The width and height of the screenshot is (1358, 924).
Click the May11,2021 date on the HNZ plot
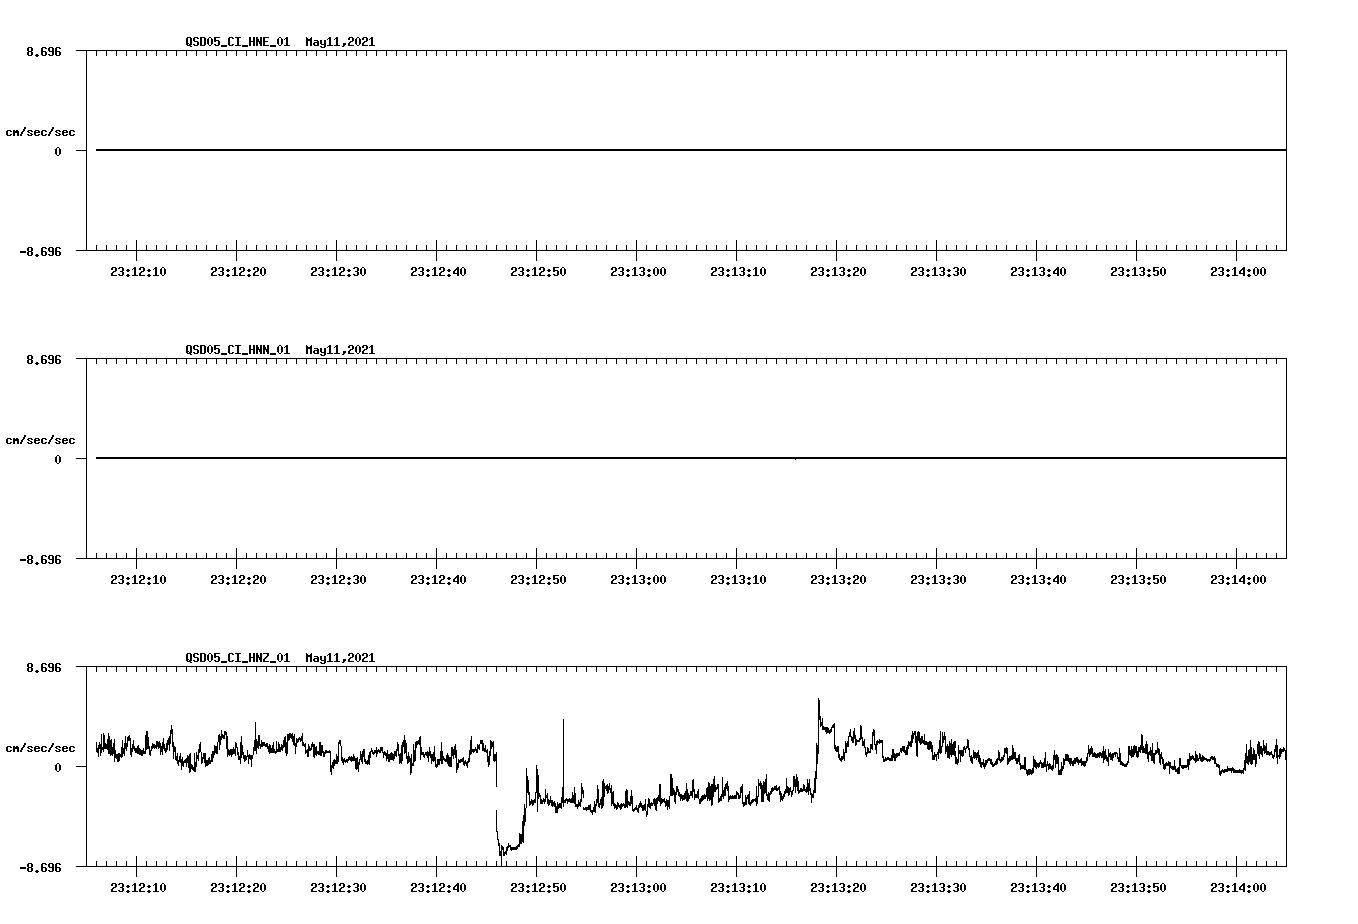click(x=339, y=657)
